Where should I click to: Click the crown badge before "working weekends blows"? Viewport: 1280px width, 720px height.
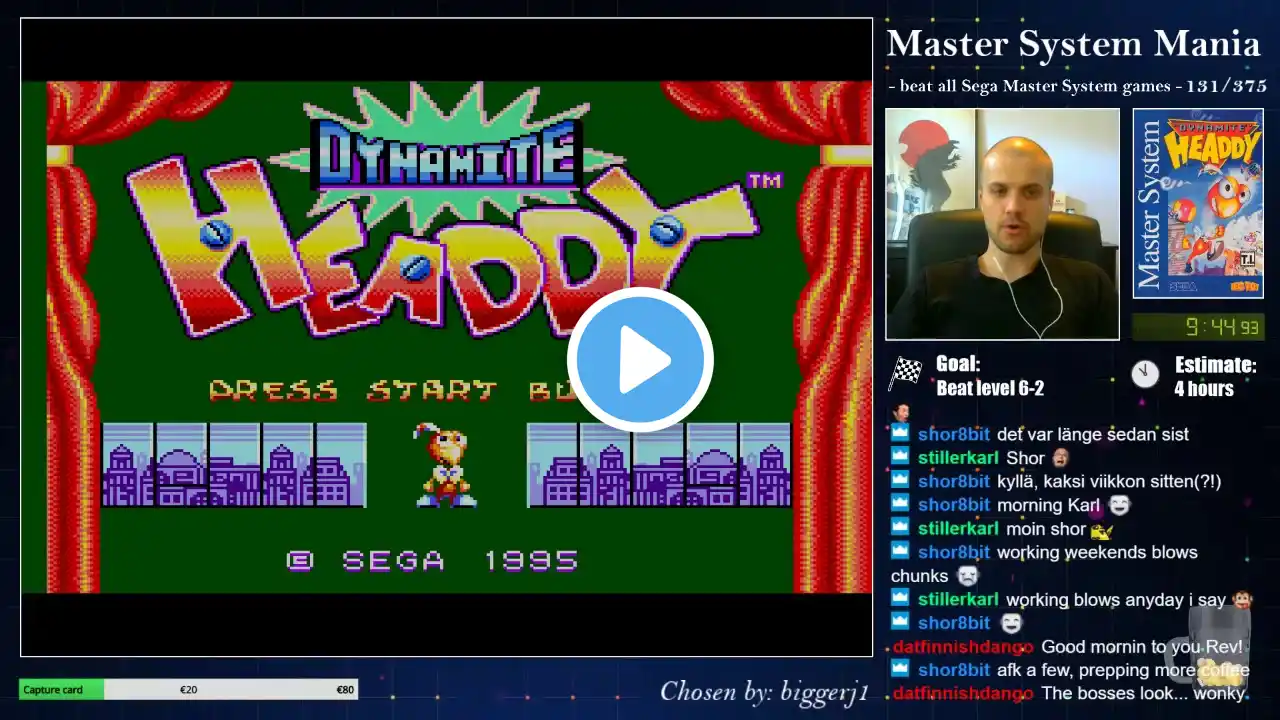(x=900, y=552)
